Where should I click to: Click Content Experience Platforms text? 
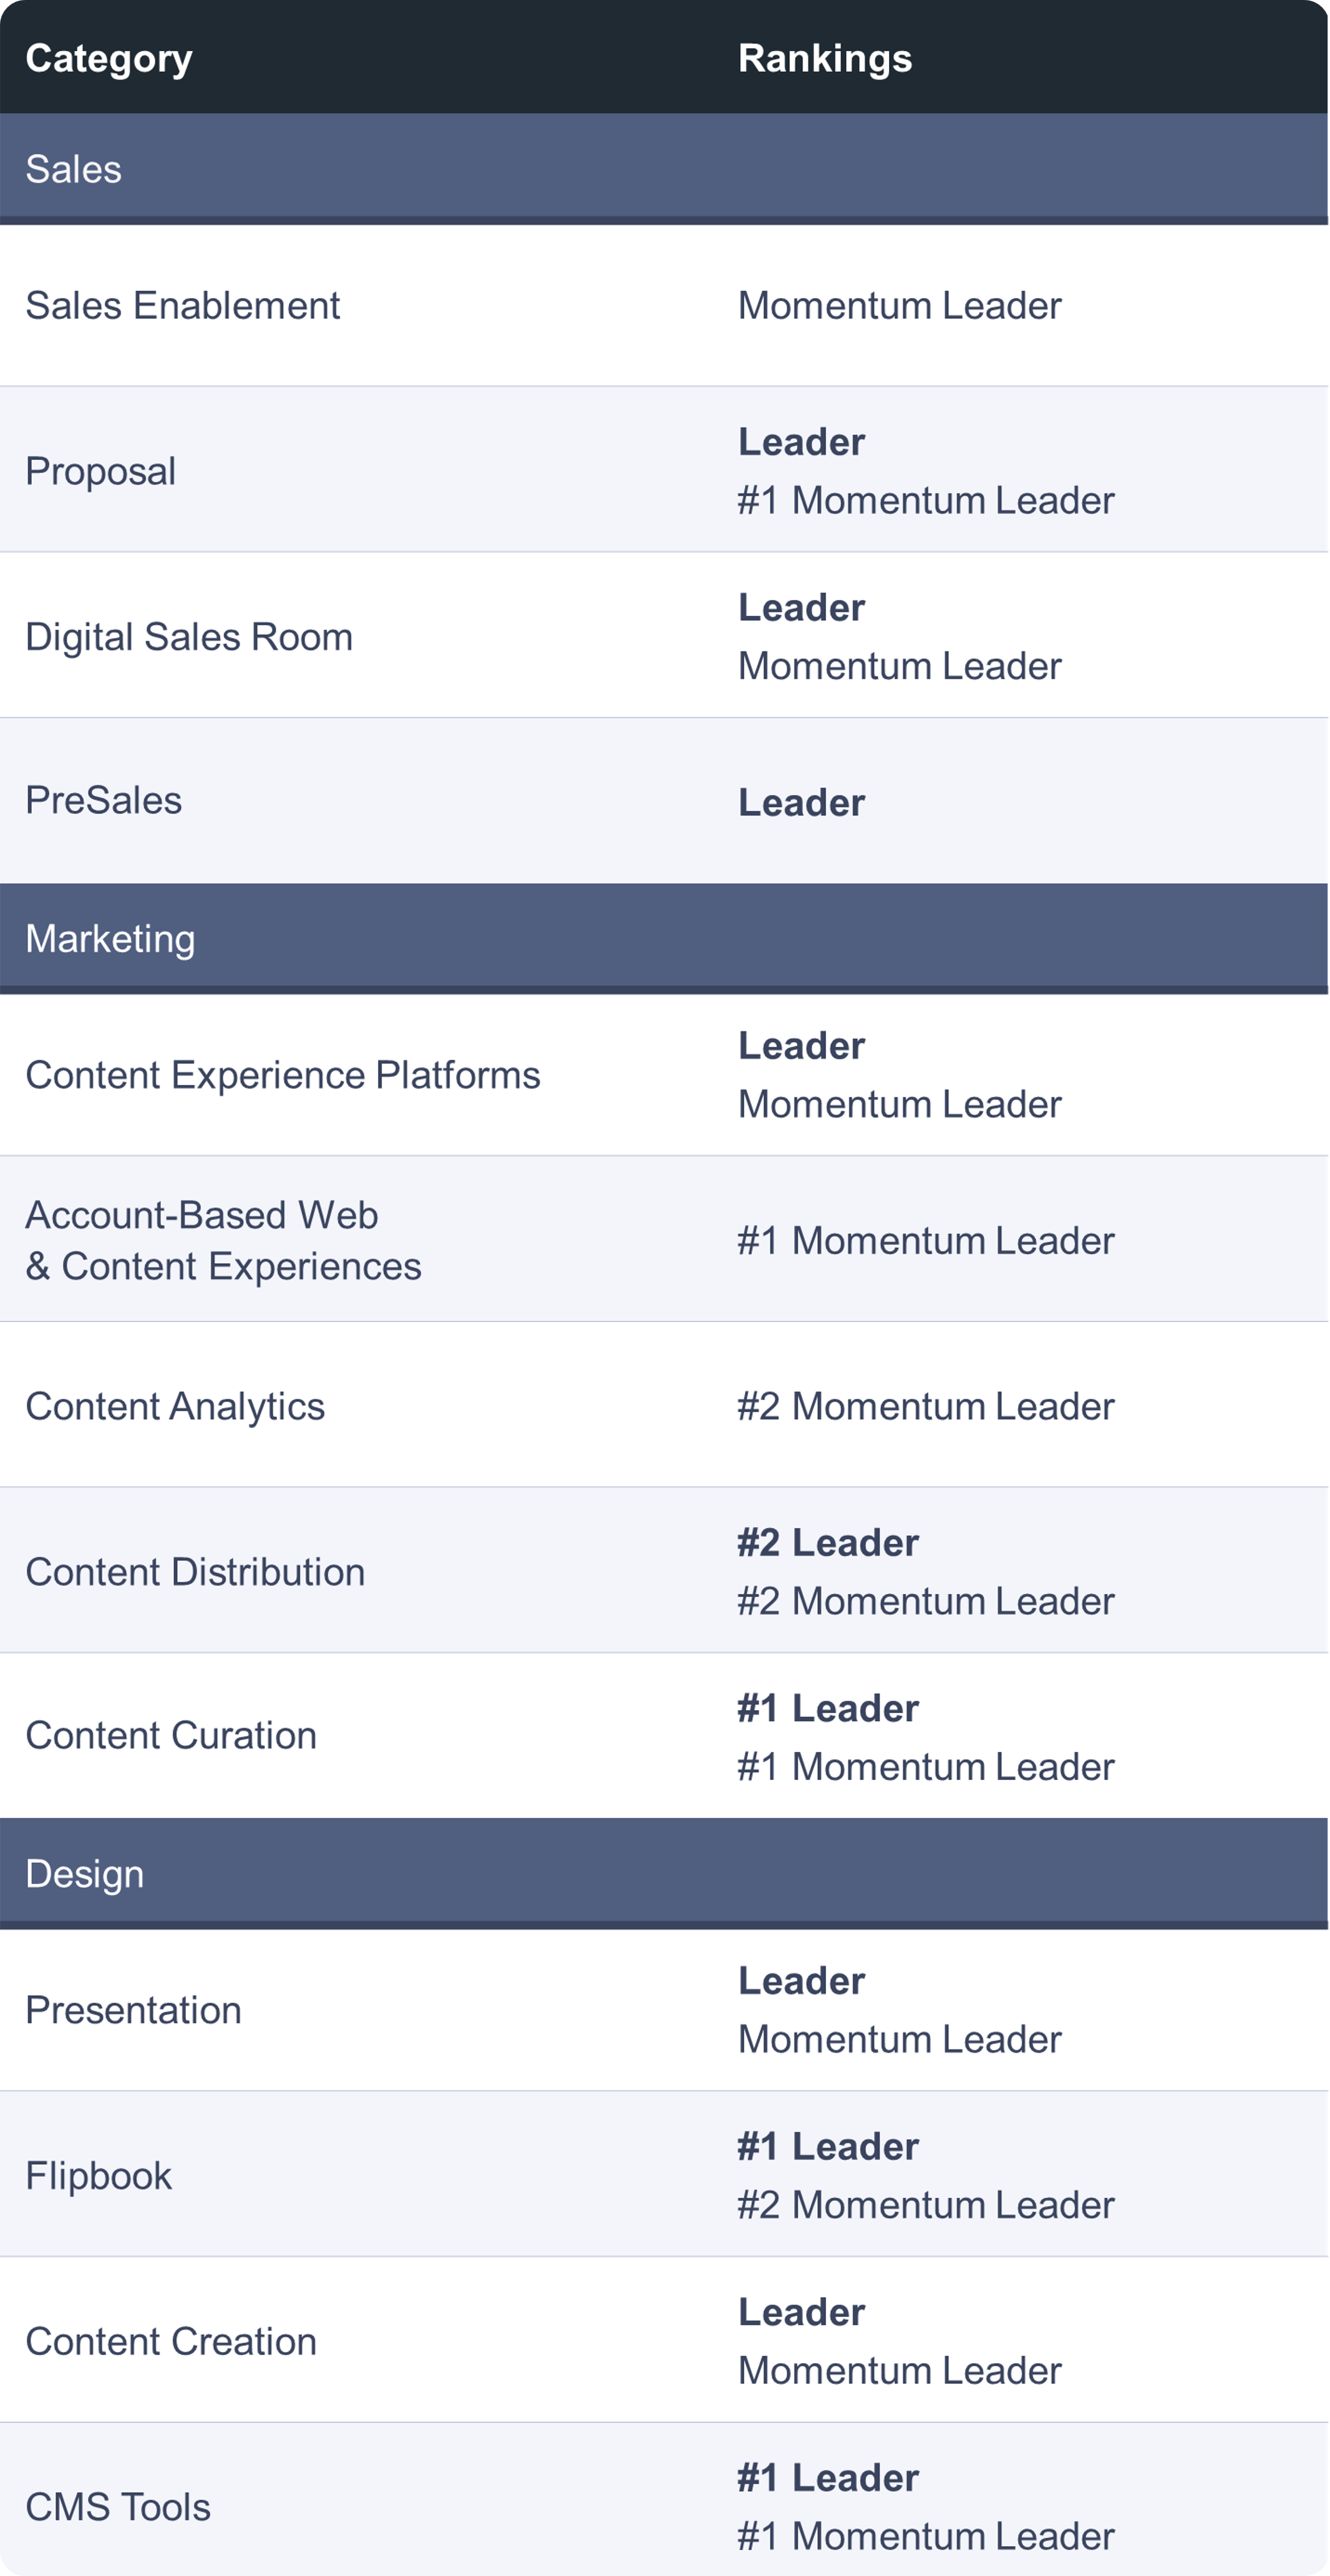click(x=282, y=1075)
